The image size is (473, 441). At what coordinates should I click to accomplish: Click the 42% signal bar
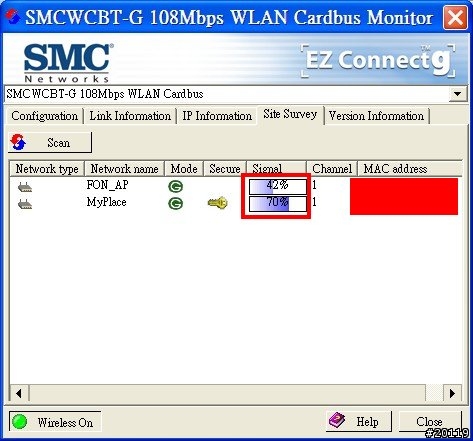pos(278,187)
